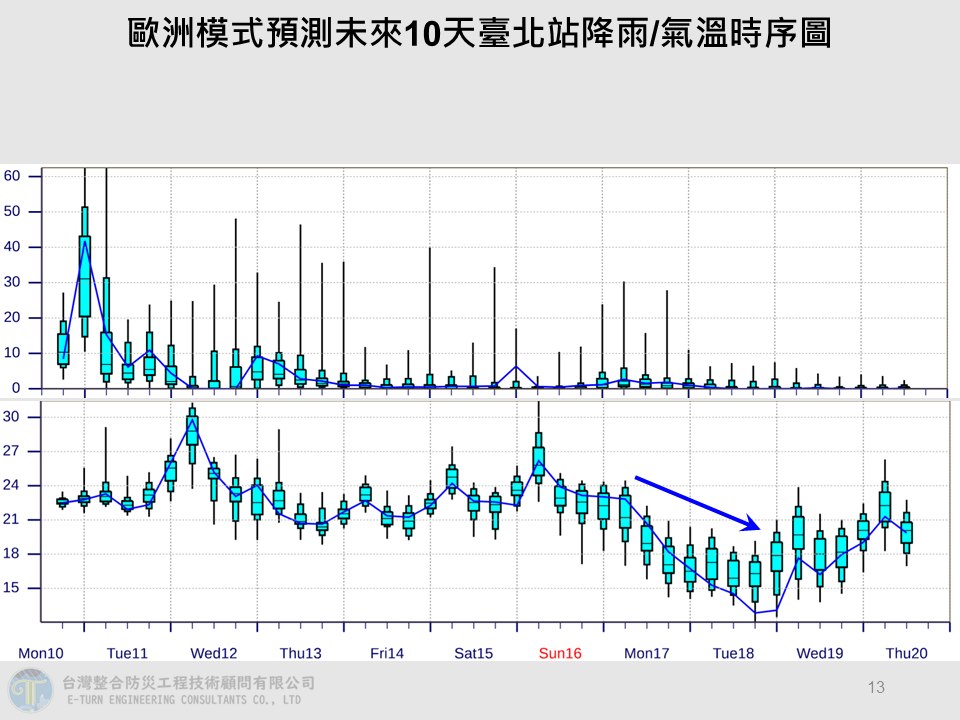
Task: Click the Tue18 axis label
Action: [x=733, y=653]
